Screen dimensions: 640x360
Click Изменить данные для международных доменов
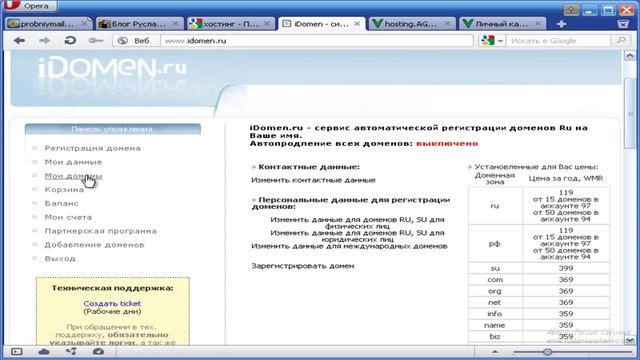(349, 246)
